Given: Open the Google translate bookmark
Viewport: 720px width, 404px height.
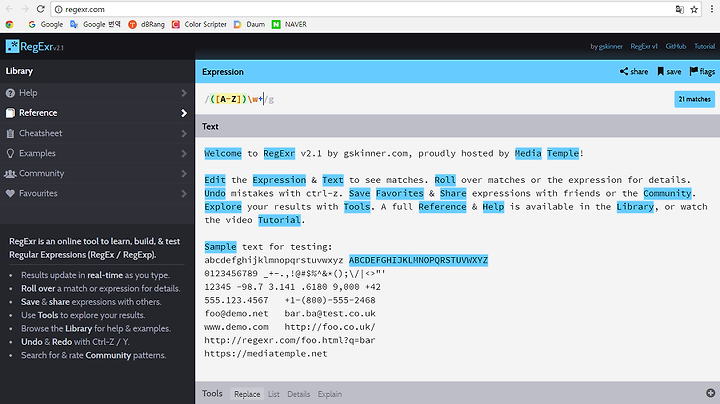Looking at the screenshot, I should pos(95,24).
